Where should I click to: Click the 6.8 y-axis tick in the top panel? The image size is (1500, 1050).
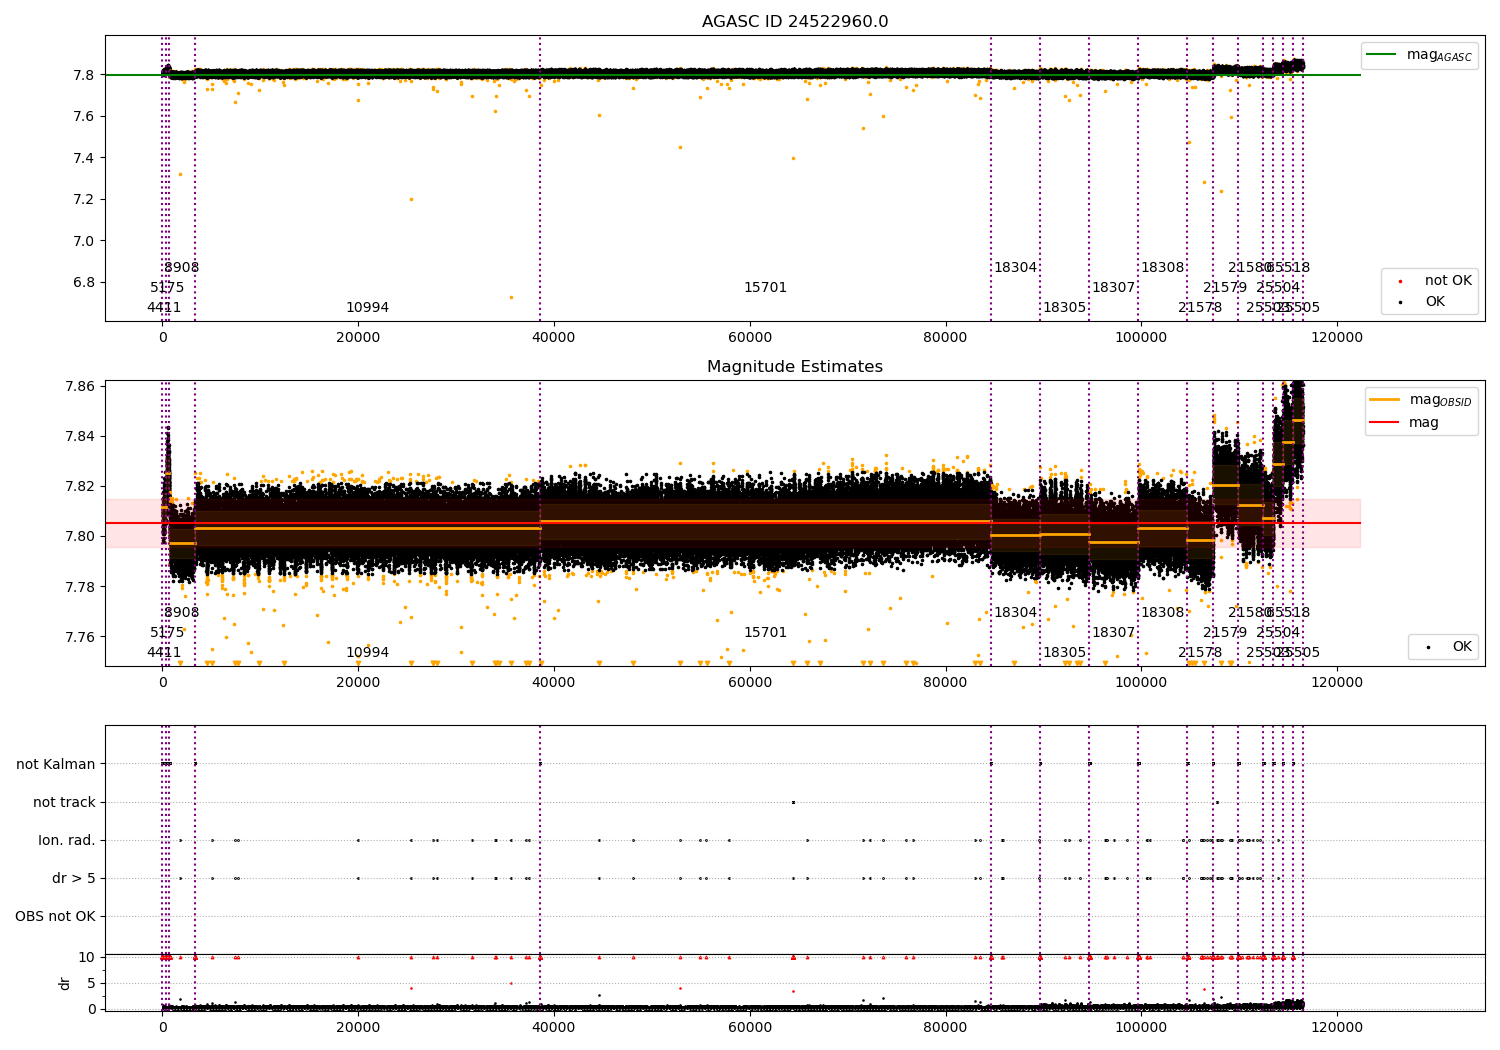coord(84,282)
